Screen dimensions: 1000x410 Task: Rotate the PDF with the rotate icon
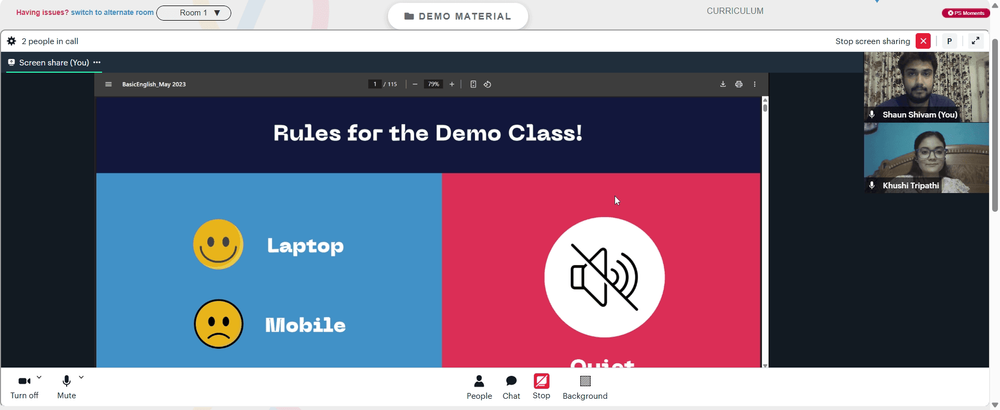pyautogui.click(x=487, y=84)
